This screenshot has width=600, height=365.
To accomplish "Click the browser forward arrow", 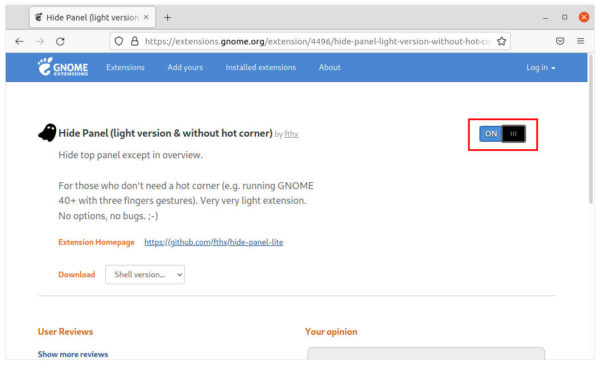I will pyautogui.click(x=40, y=41).
